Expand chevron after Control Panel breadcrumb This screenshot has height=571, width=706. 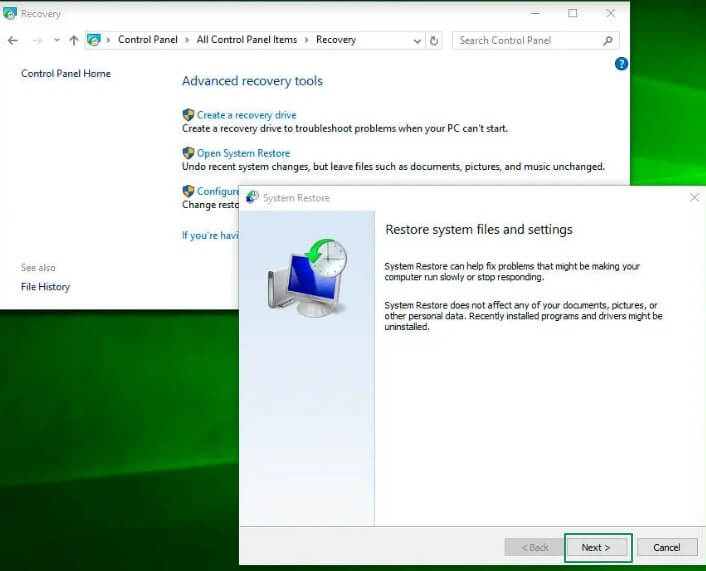[187, 40]
